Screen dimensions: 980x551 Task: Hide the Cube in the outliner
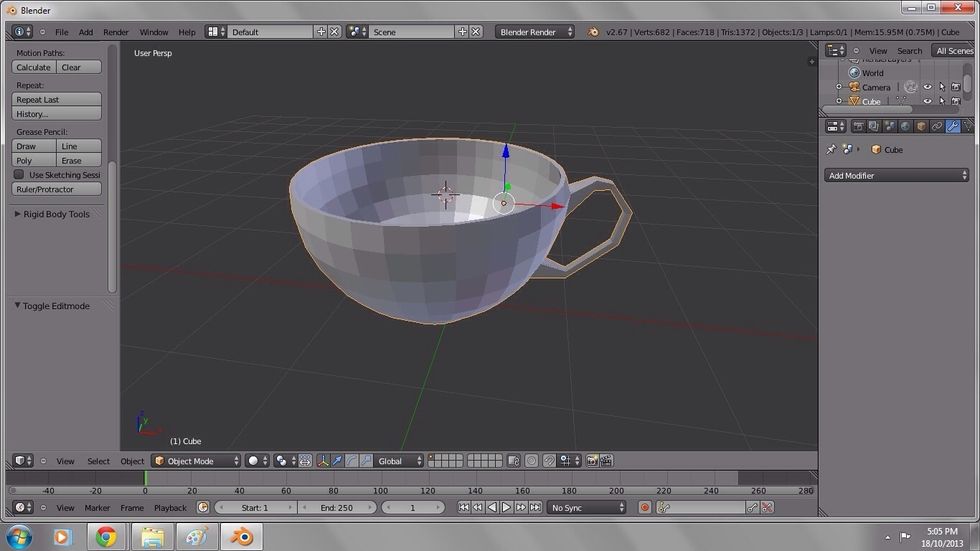tap(927, 101)
